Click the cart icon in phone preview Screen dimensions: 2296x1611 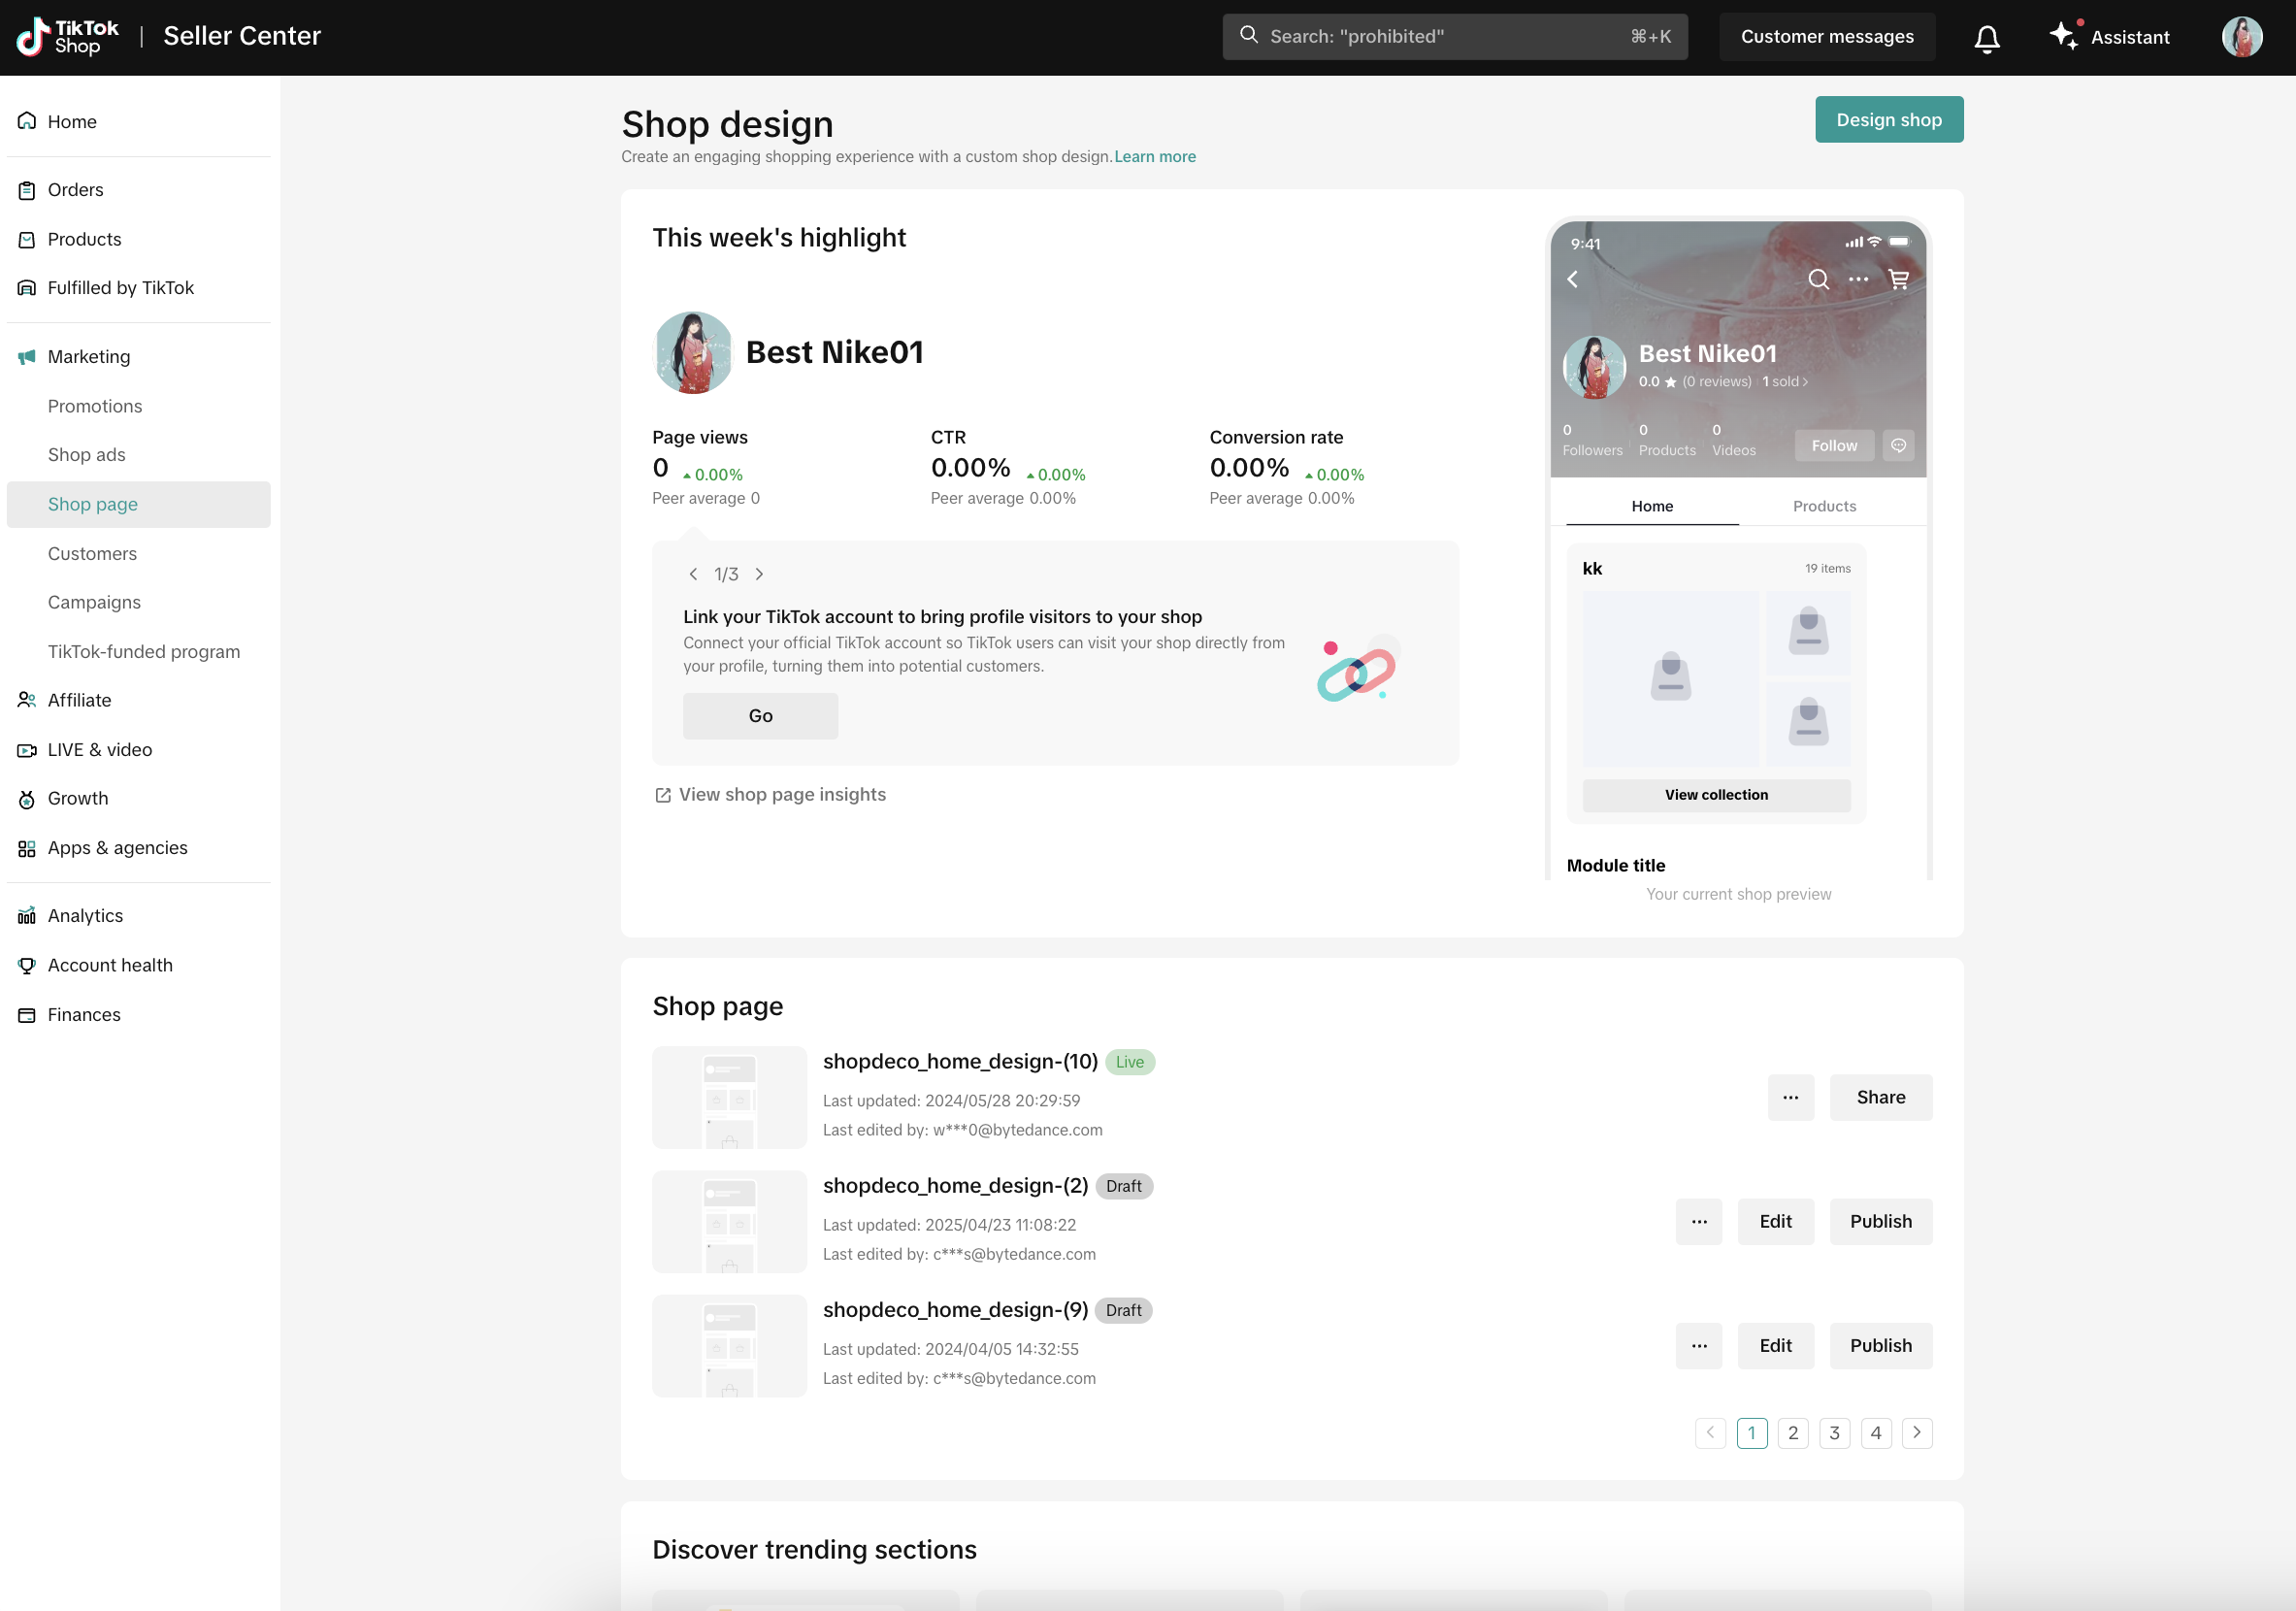pyautogui.click(x=1898, y=280)
